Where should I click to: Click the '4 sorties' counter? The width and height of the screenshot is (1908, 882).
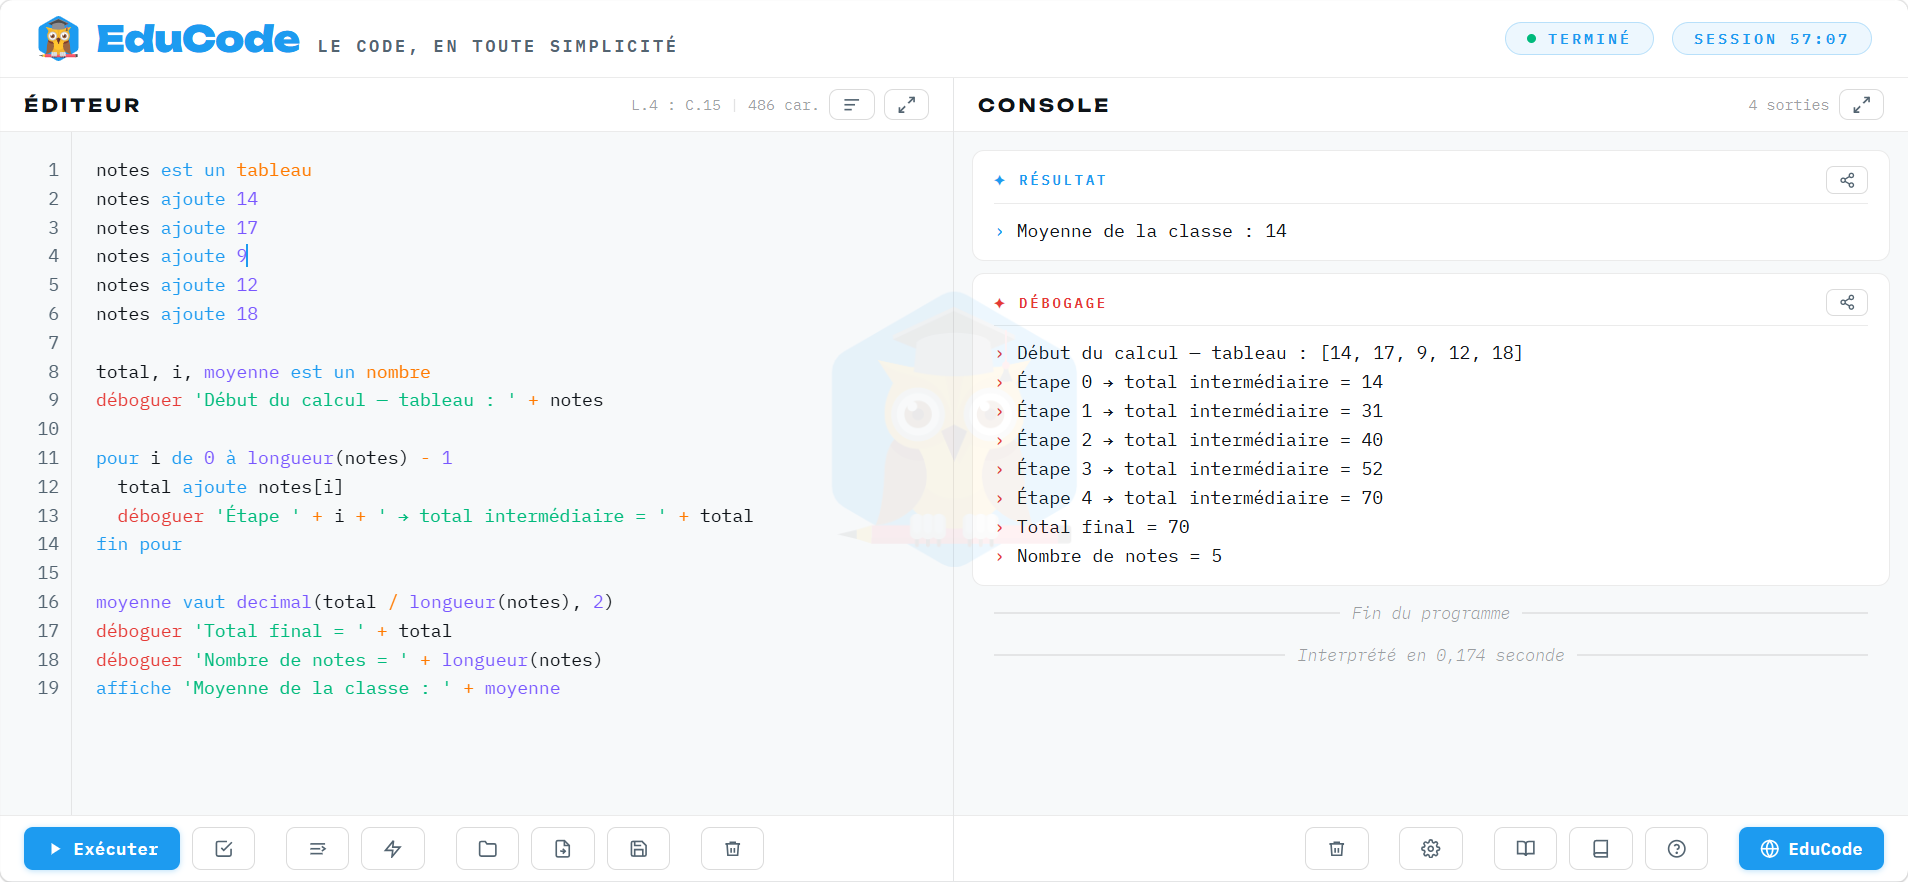coord(1788,105)
